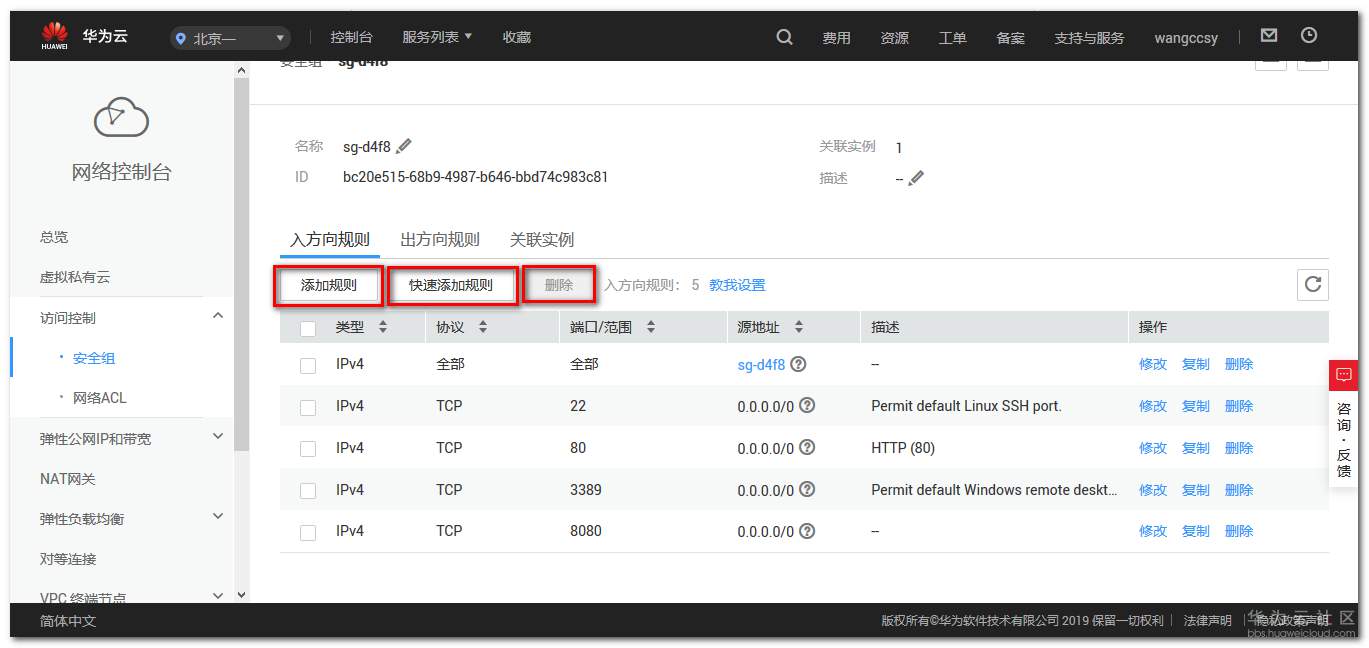Click the 添加规则 button
The image size is (1369, 648).
(329, 285)
